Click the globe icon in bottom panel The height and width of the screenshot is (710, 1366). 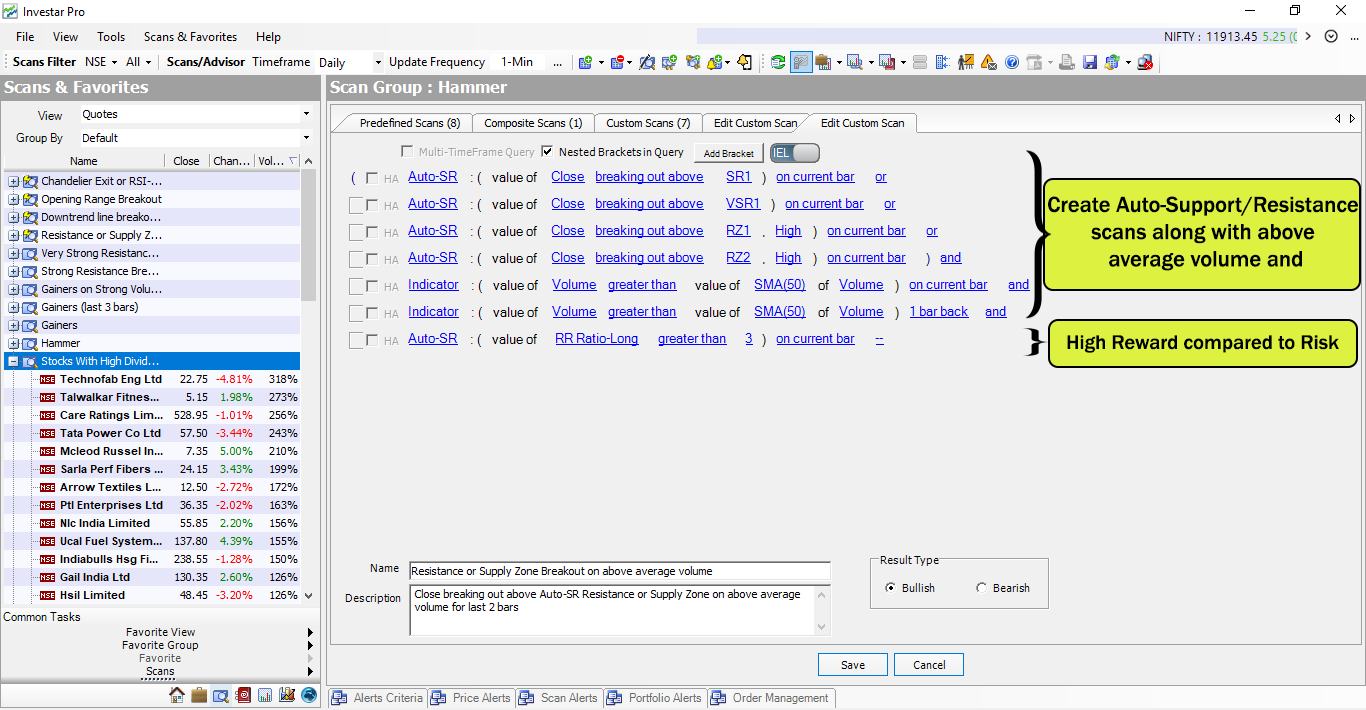(309, 695)
